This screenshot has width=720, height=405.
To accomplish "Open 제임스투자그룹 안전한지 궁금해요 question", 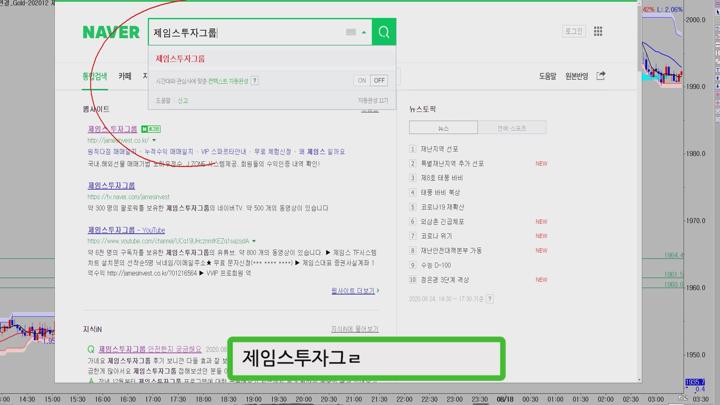I will tap(150, 349).
